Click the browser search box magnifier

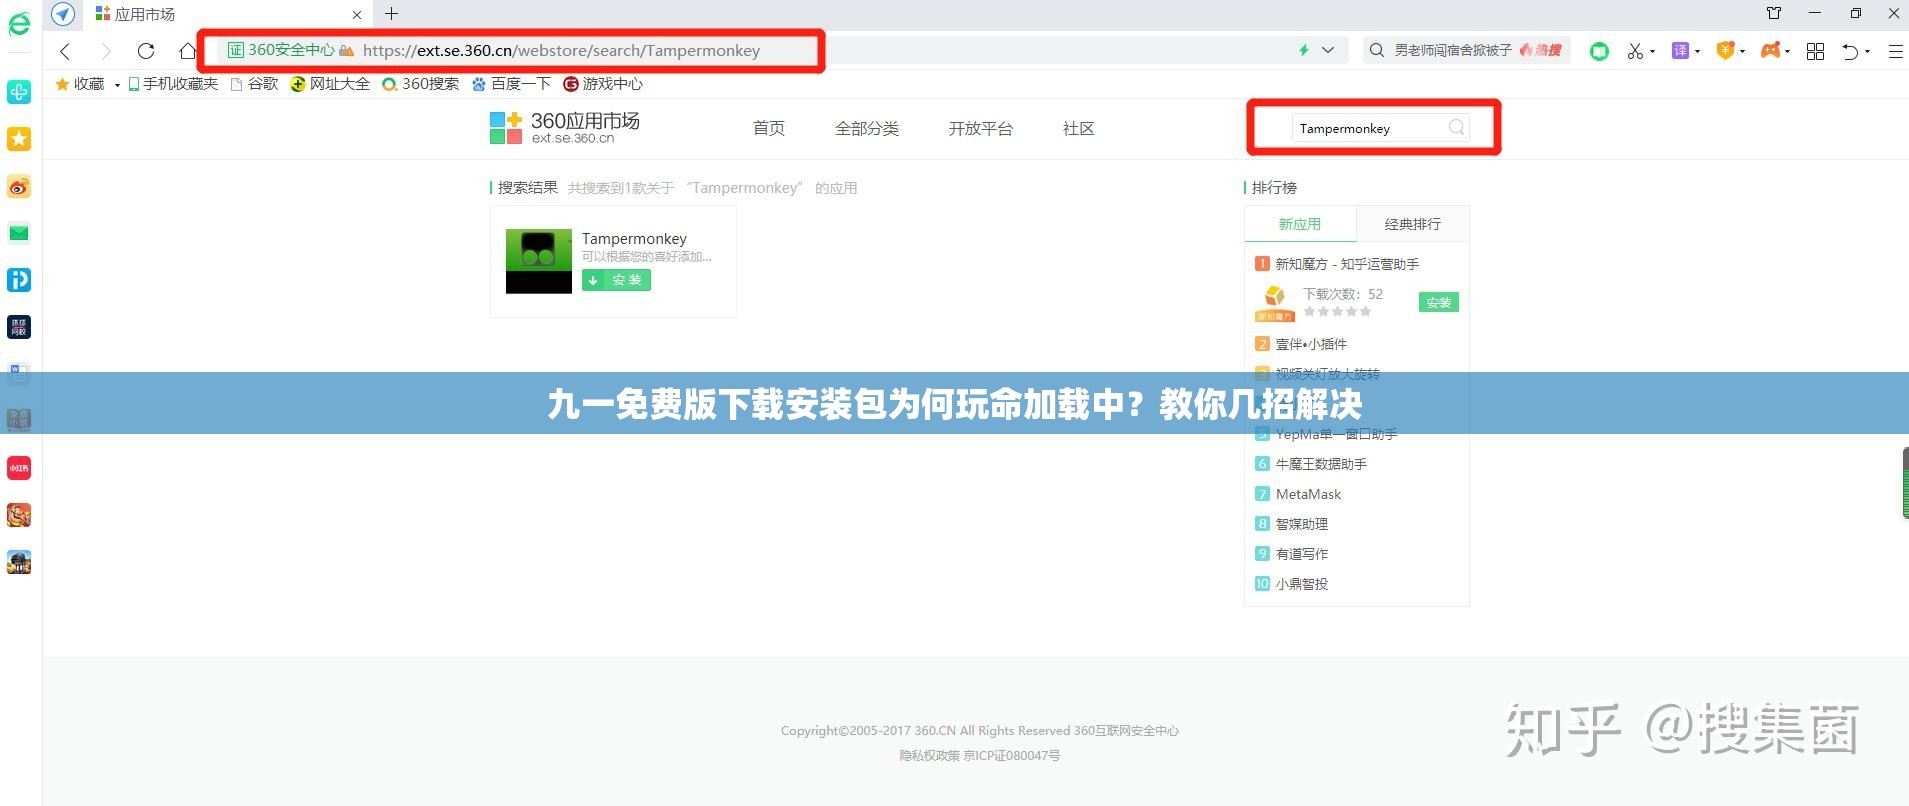pyautogui.click(x=1377, y=50)
